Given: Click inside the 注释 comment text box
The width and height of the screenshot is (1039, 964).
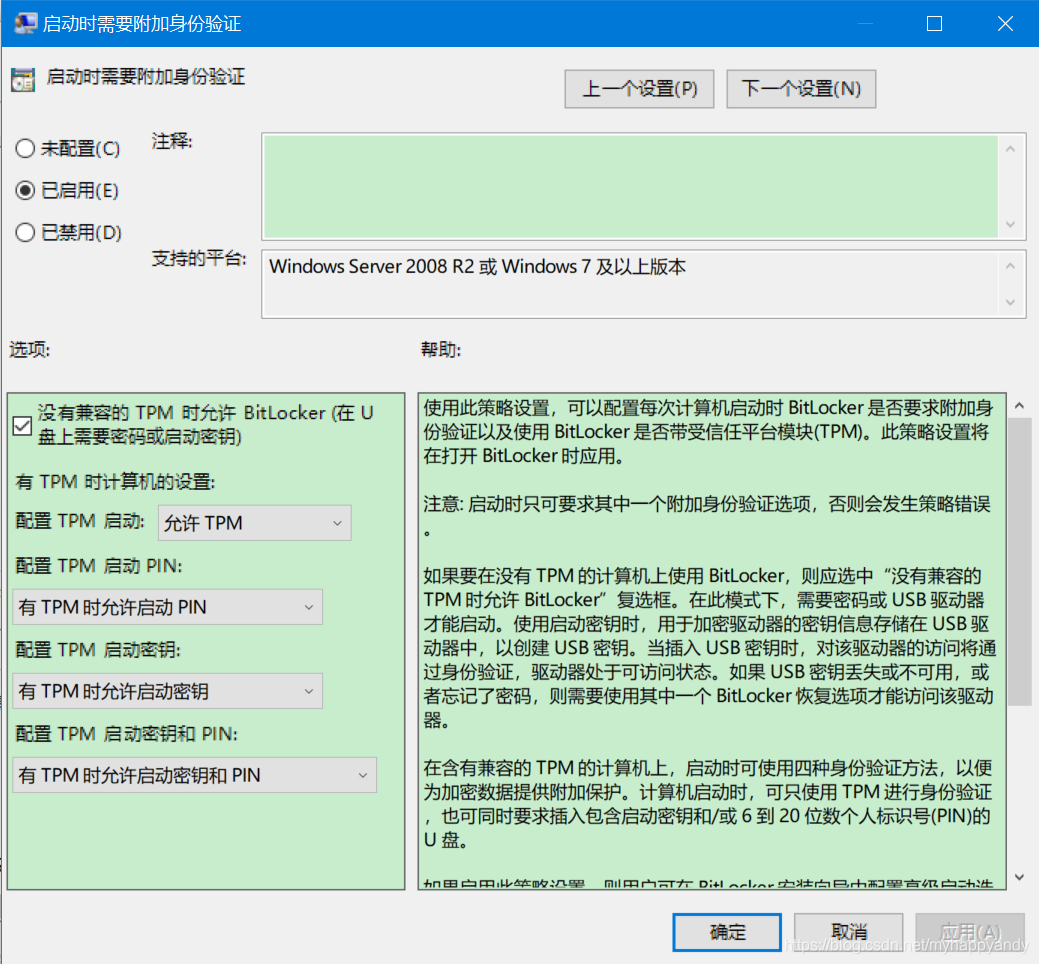Looking at the screenshot, I should [631, 186].
